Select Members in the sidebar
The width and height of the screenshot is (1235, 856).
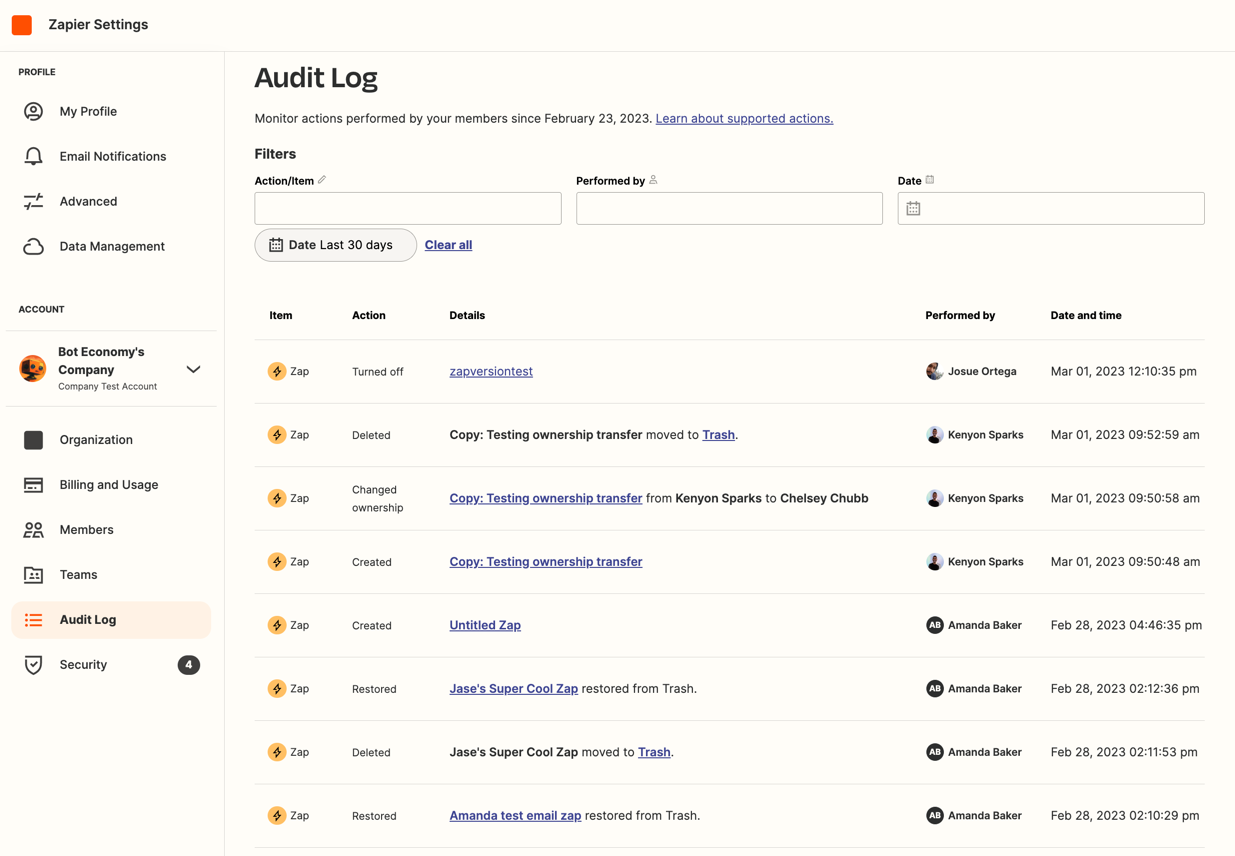[86, 529]
